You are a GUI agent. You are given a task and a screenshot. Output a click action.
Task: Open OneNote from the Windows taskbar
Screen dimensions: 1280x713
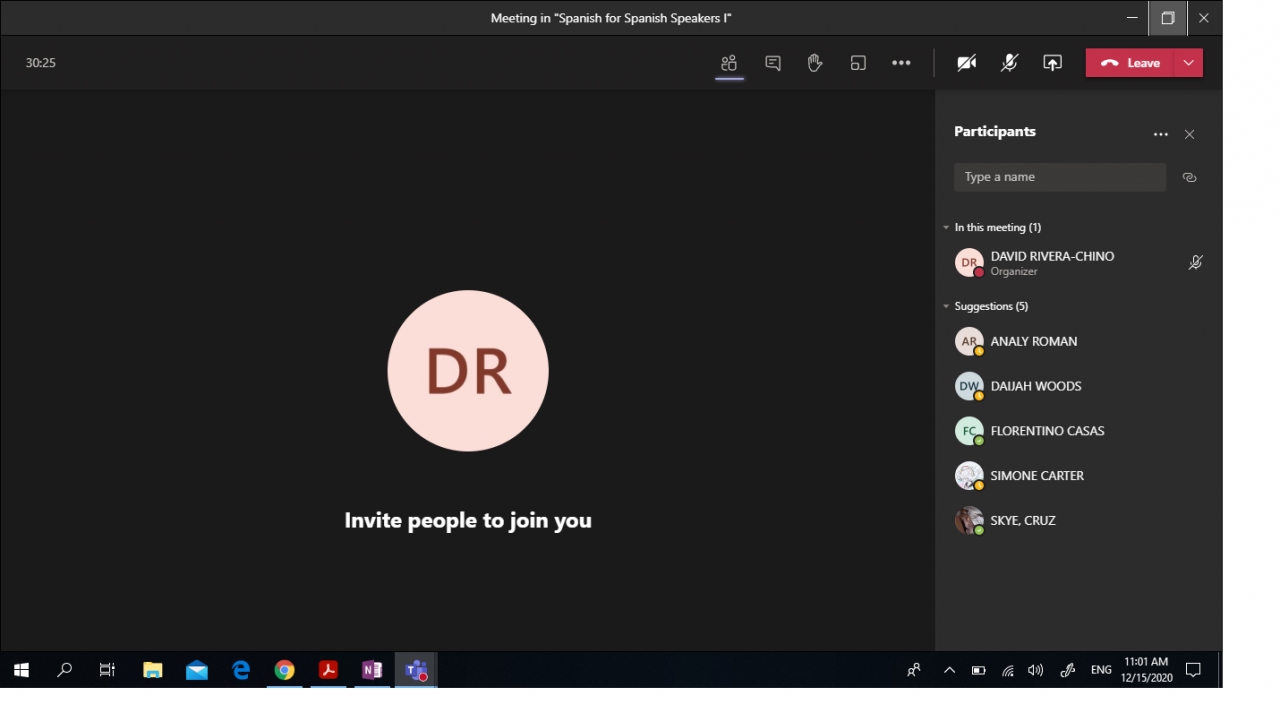pos(372,670)
